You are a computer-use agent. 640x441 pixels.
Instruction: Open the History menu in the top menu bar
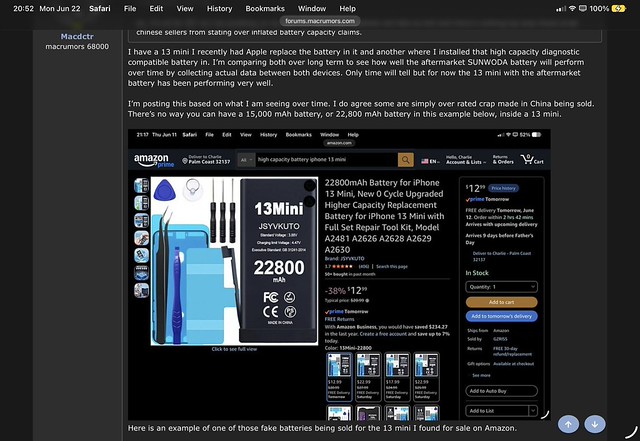tap(219, 9)
